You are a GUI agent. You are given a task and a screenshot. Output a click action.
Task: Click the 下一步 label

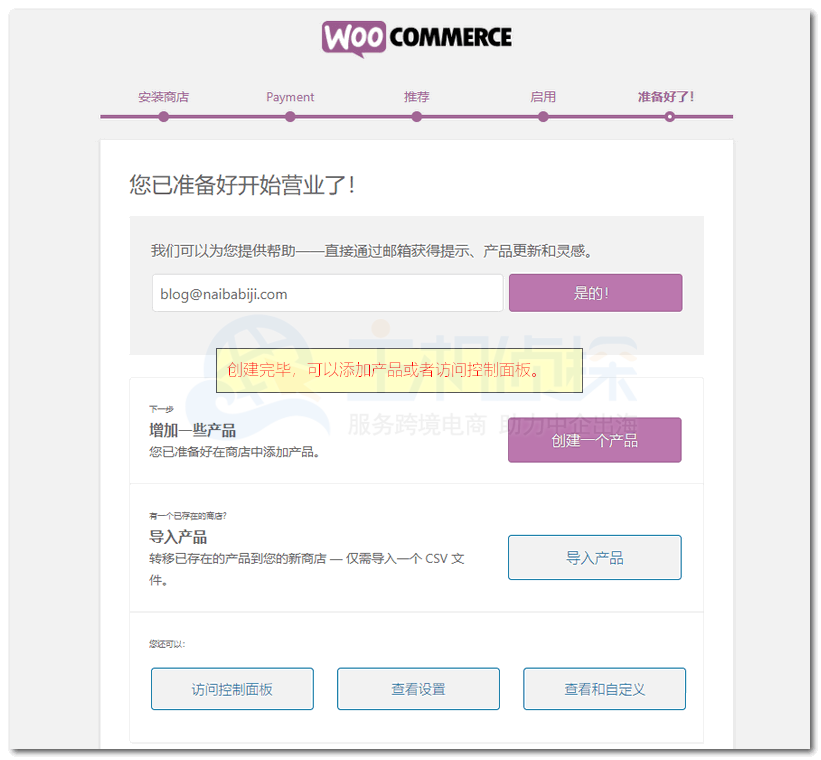(x=161, y=409)
